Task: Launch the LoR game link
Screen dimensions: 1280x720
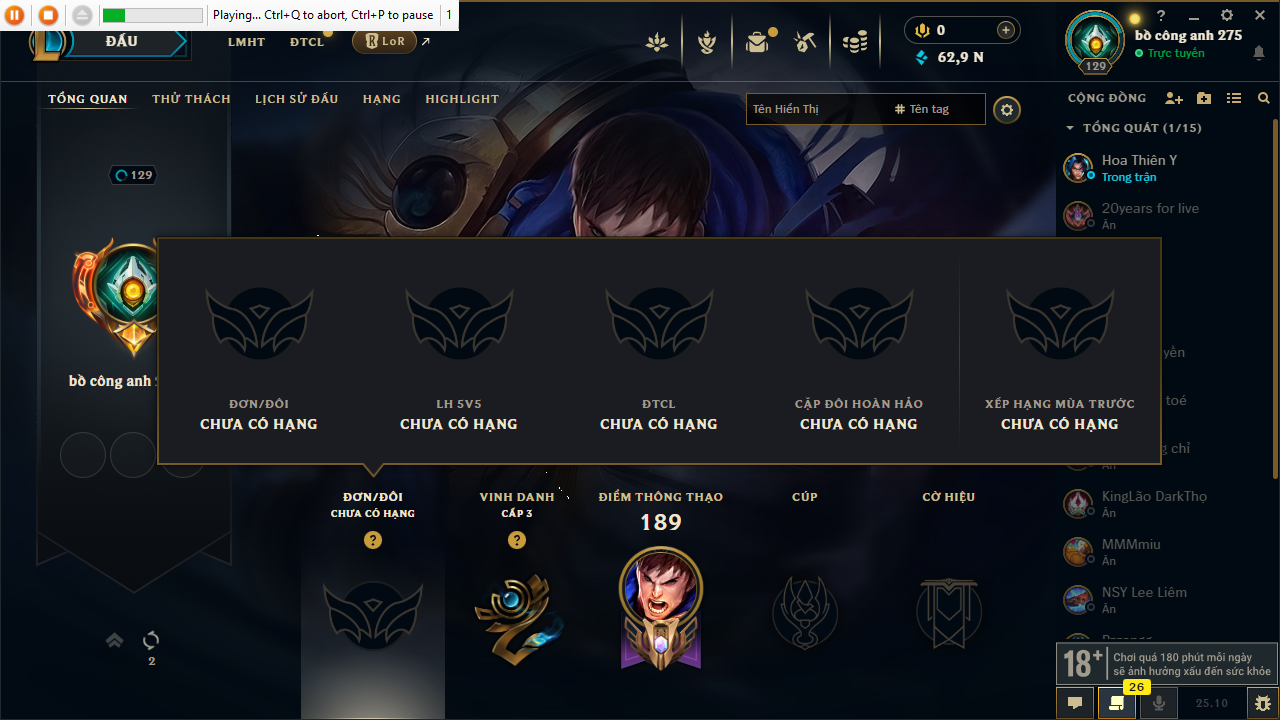Action: [384, 42]
